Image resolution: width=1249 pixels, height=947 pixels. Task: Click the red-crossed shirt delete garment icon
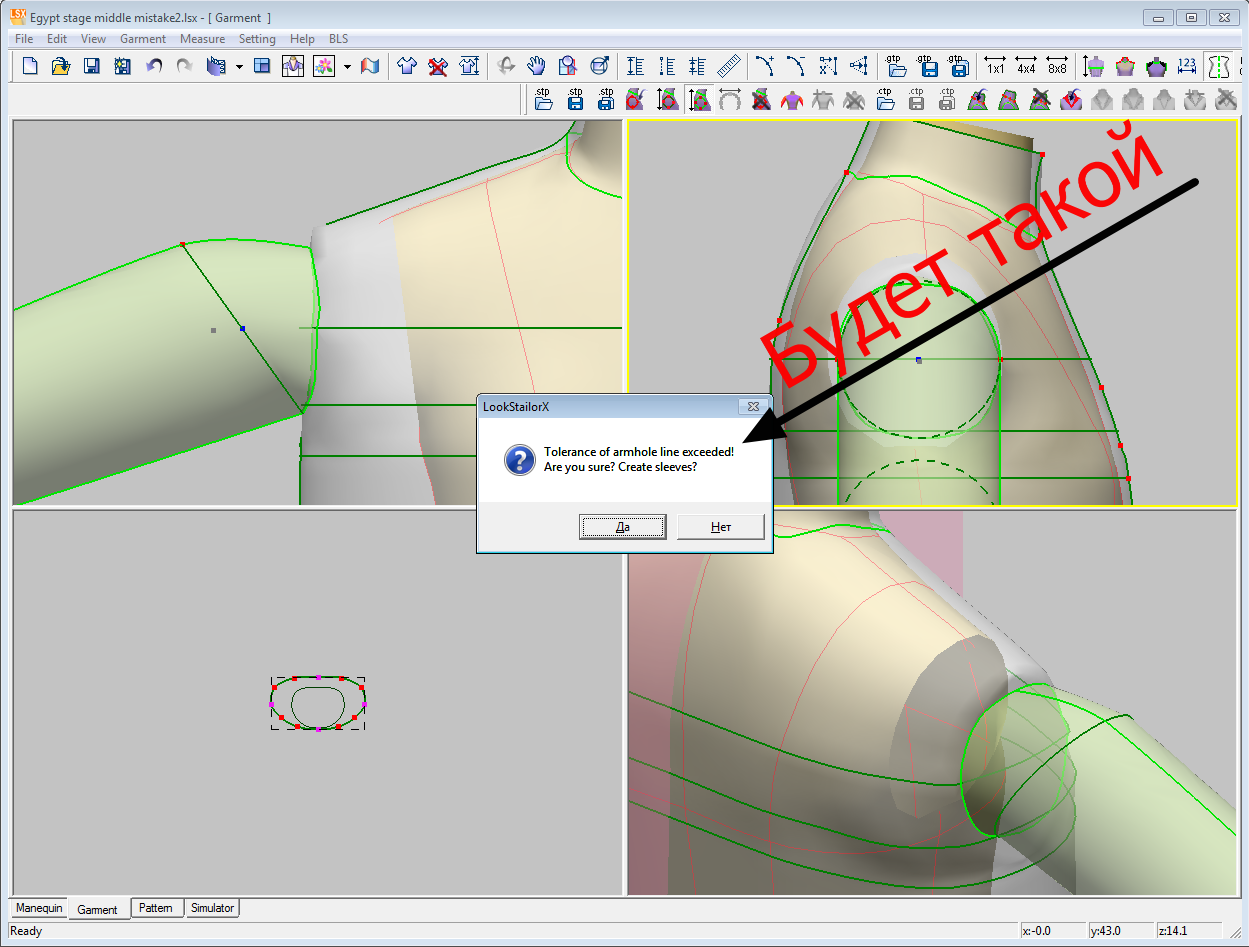pyautogui.click(x=437, y=66)
